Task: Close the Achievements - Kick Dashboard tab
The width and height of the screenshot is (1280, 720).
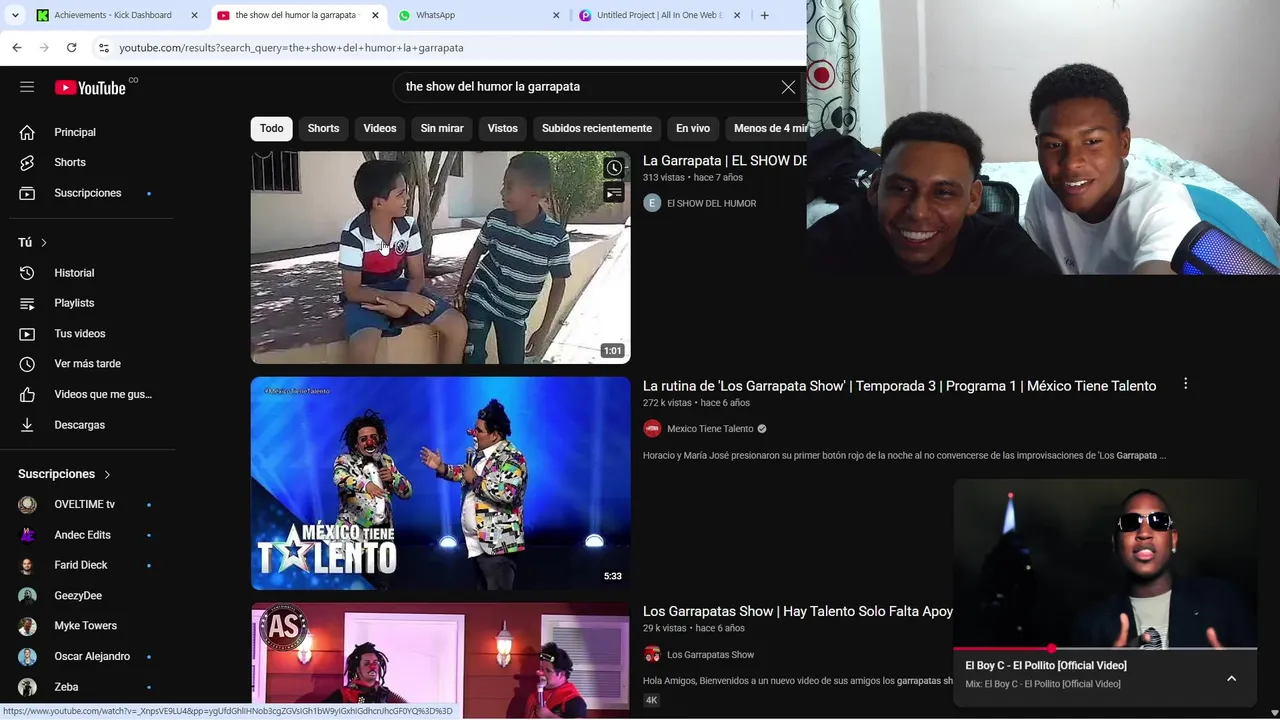Action: (x=194, y=15)
